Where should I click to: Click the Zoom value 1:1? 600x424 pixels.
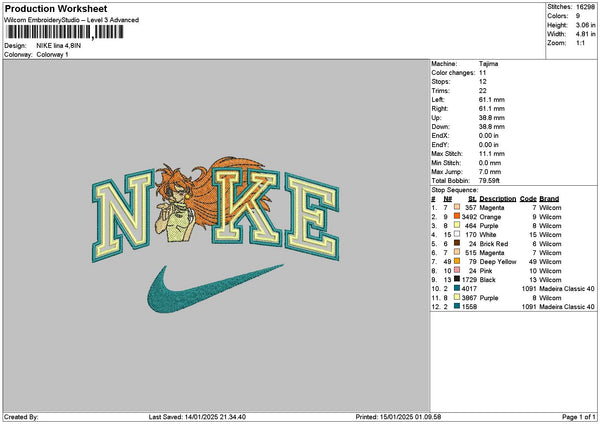580,43
